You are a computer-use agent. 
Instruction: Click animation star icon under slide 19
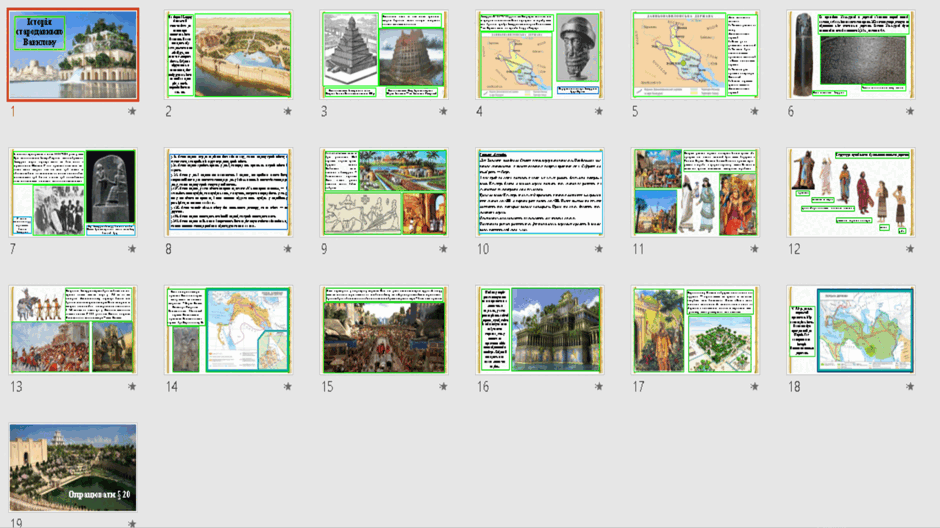132,524
